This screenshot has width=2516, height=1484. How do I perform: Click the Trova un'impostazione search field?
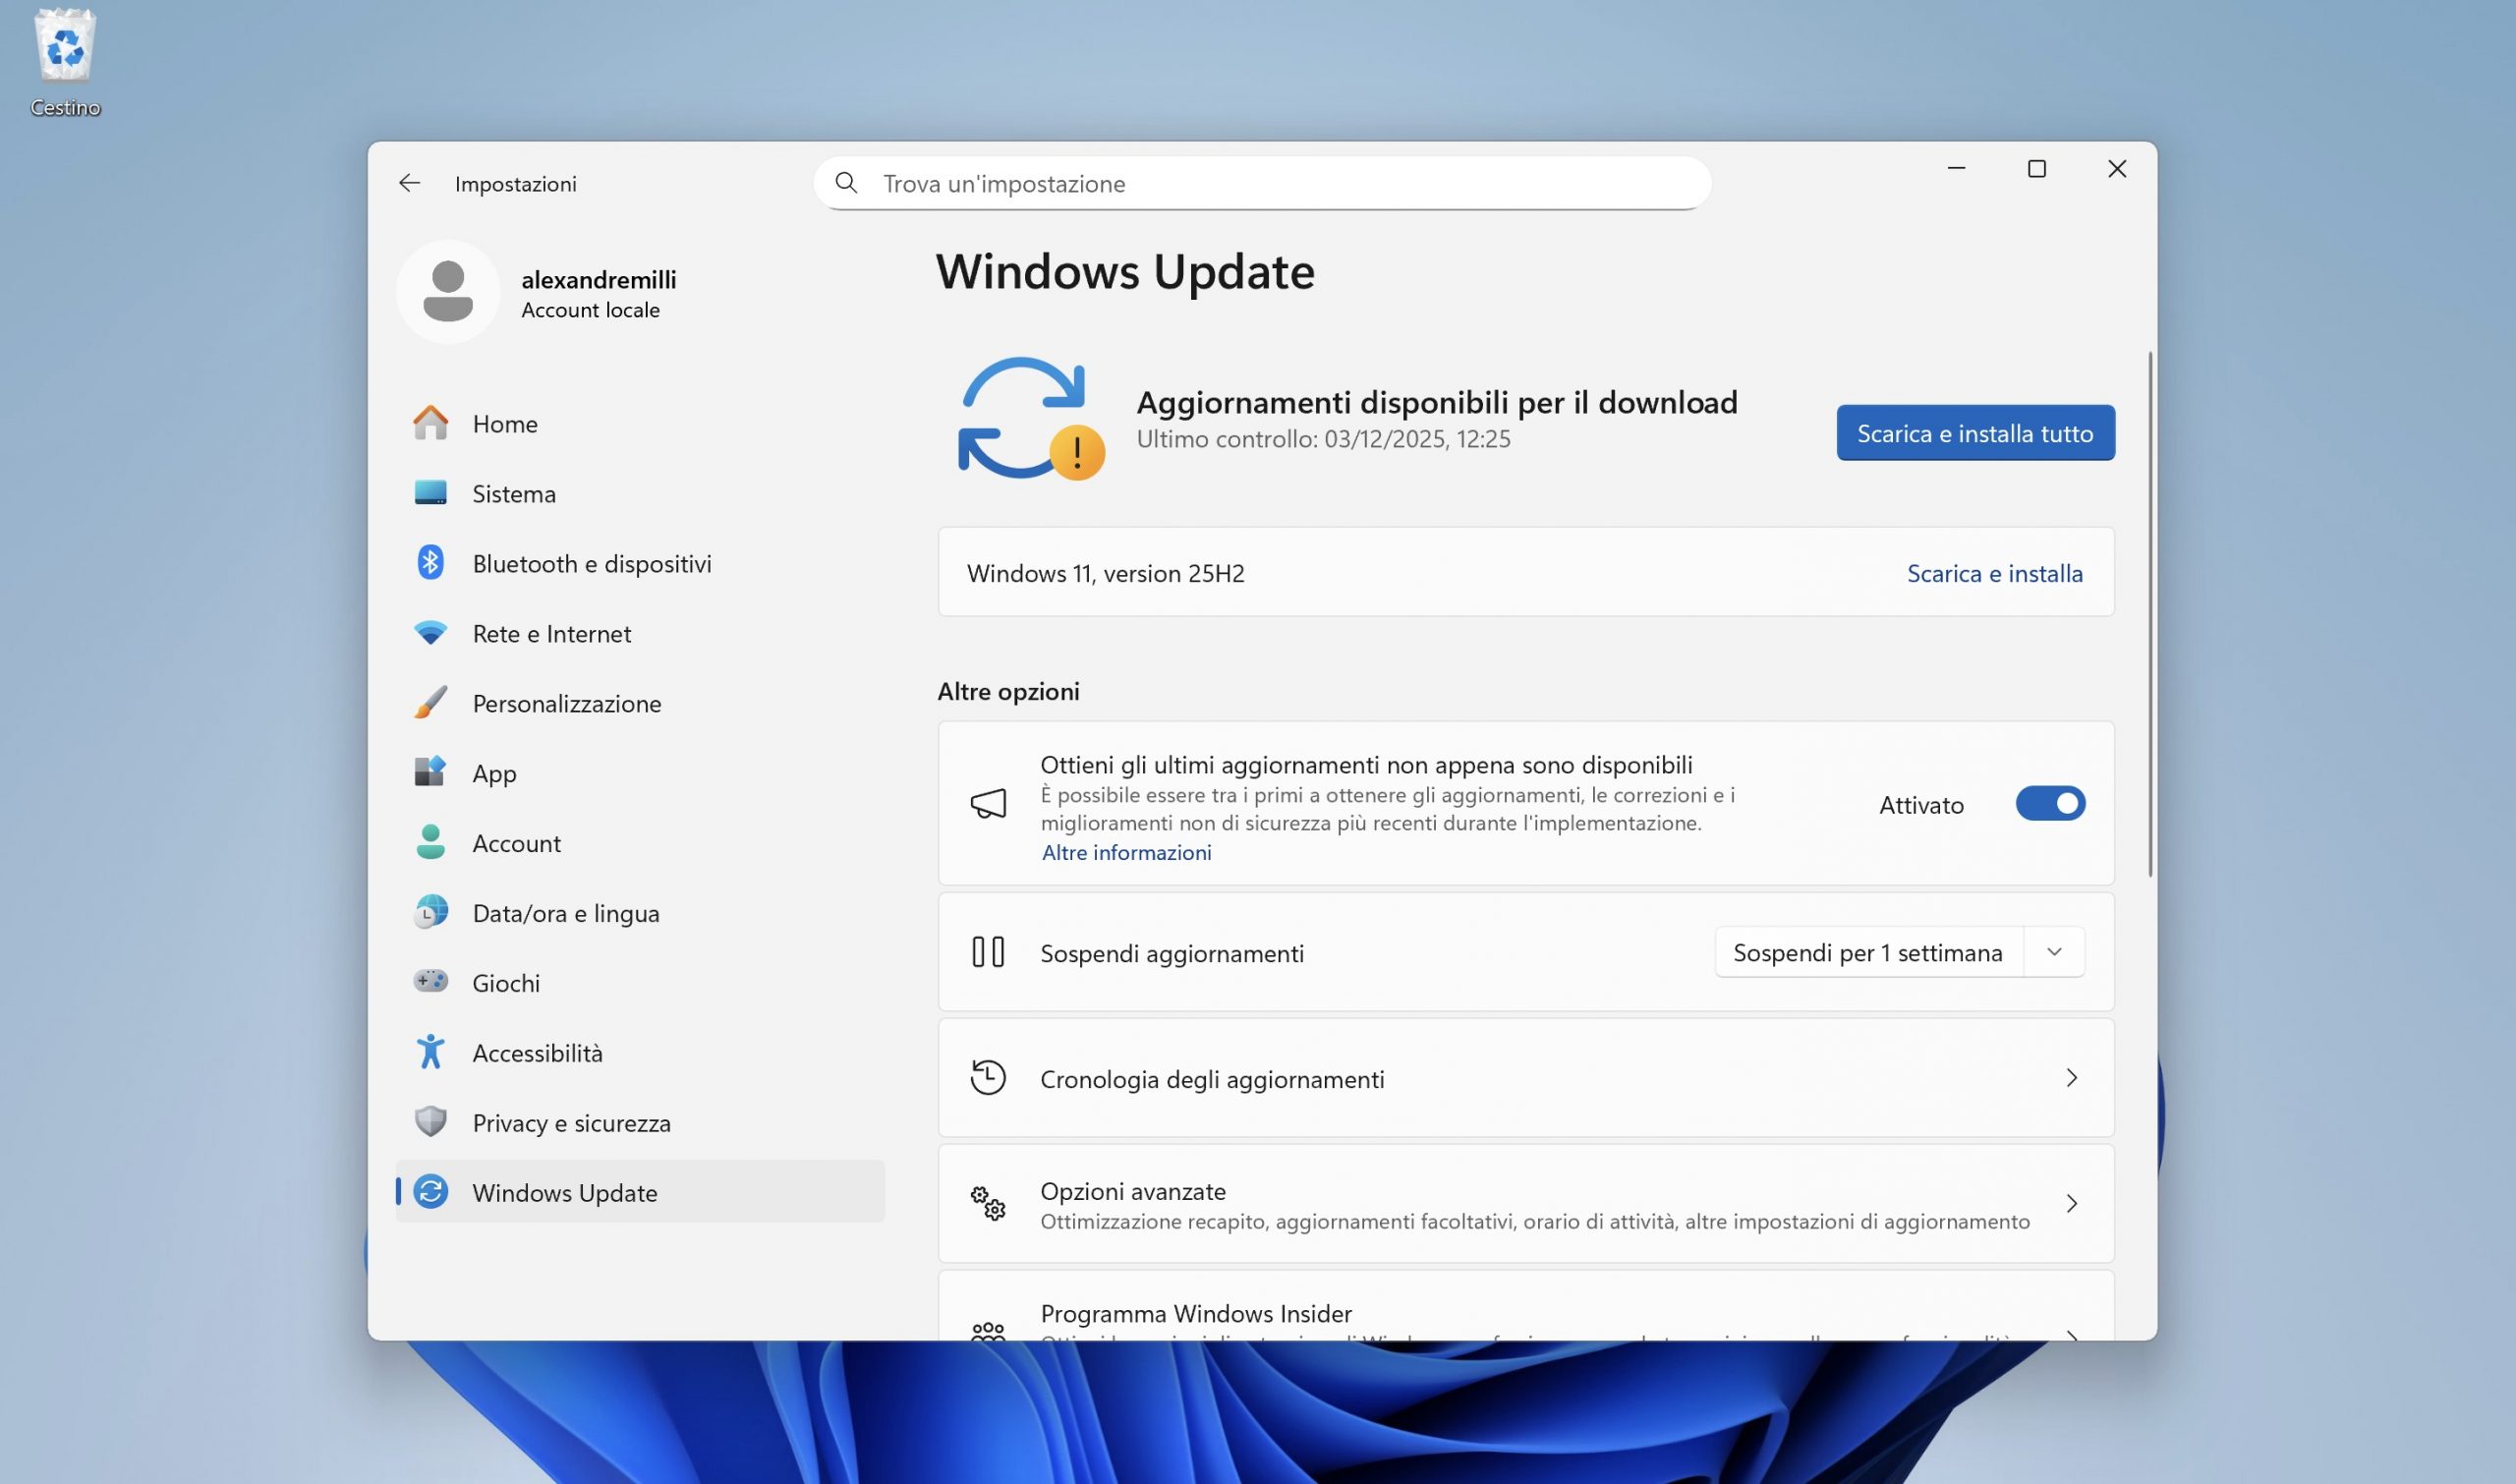(x=1260, y=183)
